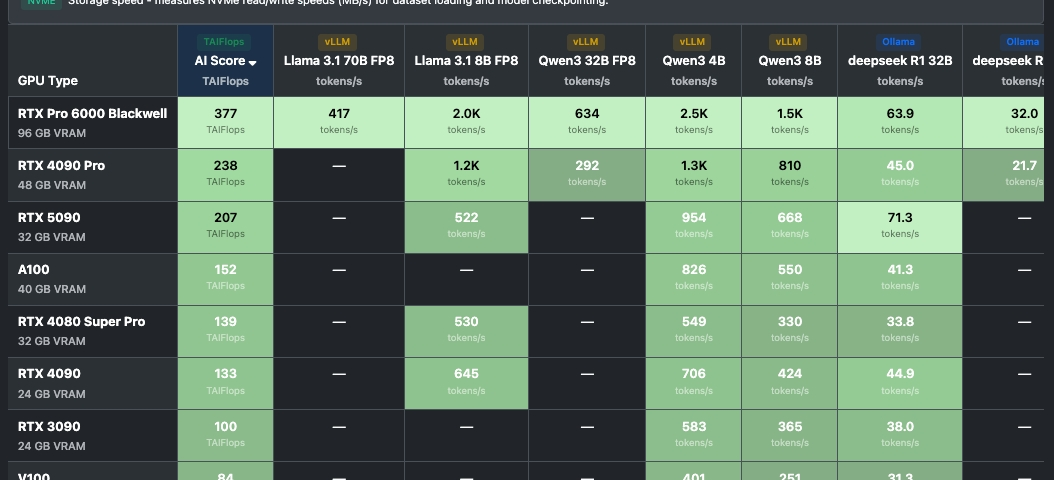Open the RTX 4090 Pro GPU entry
The width and height of the screenshot is (1054, 480).
pyautogui.click(x=61, y=166)
